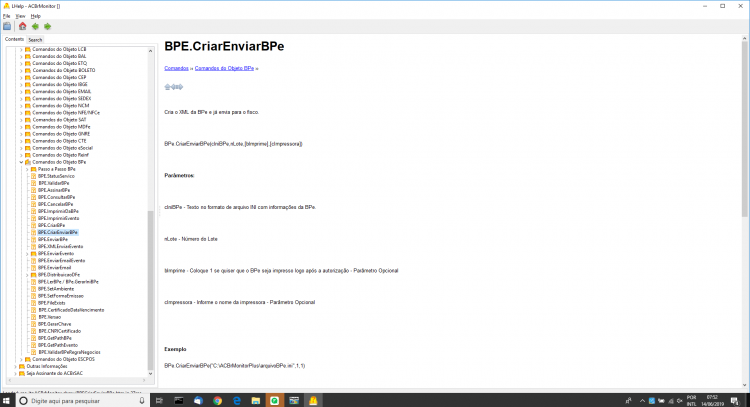Viewport: 750px width, 407px height.
Task: Open the notification center icon
Action: click(x=735, y=400)
